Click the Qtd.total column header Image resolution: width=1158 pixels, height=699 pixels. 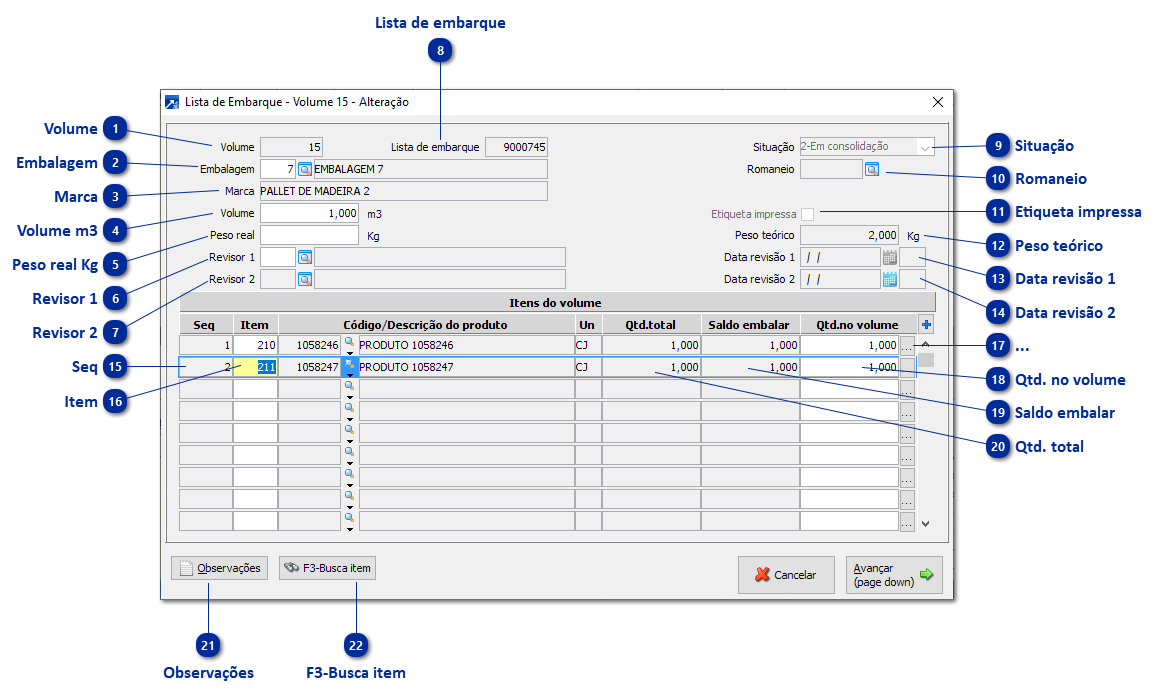(x=651, y=324)
